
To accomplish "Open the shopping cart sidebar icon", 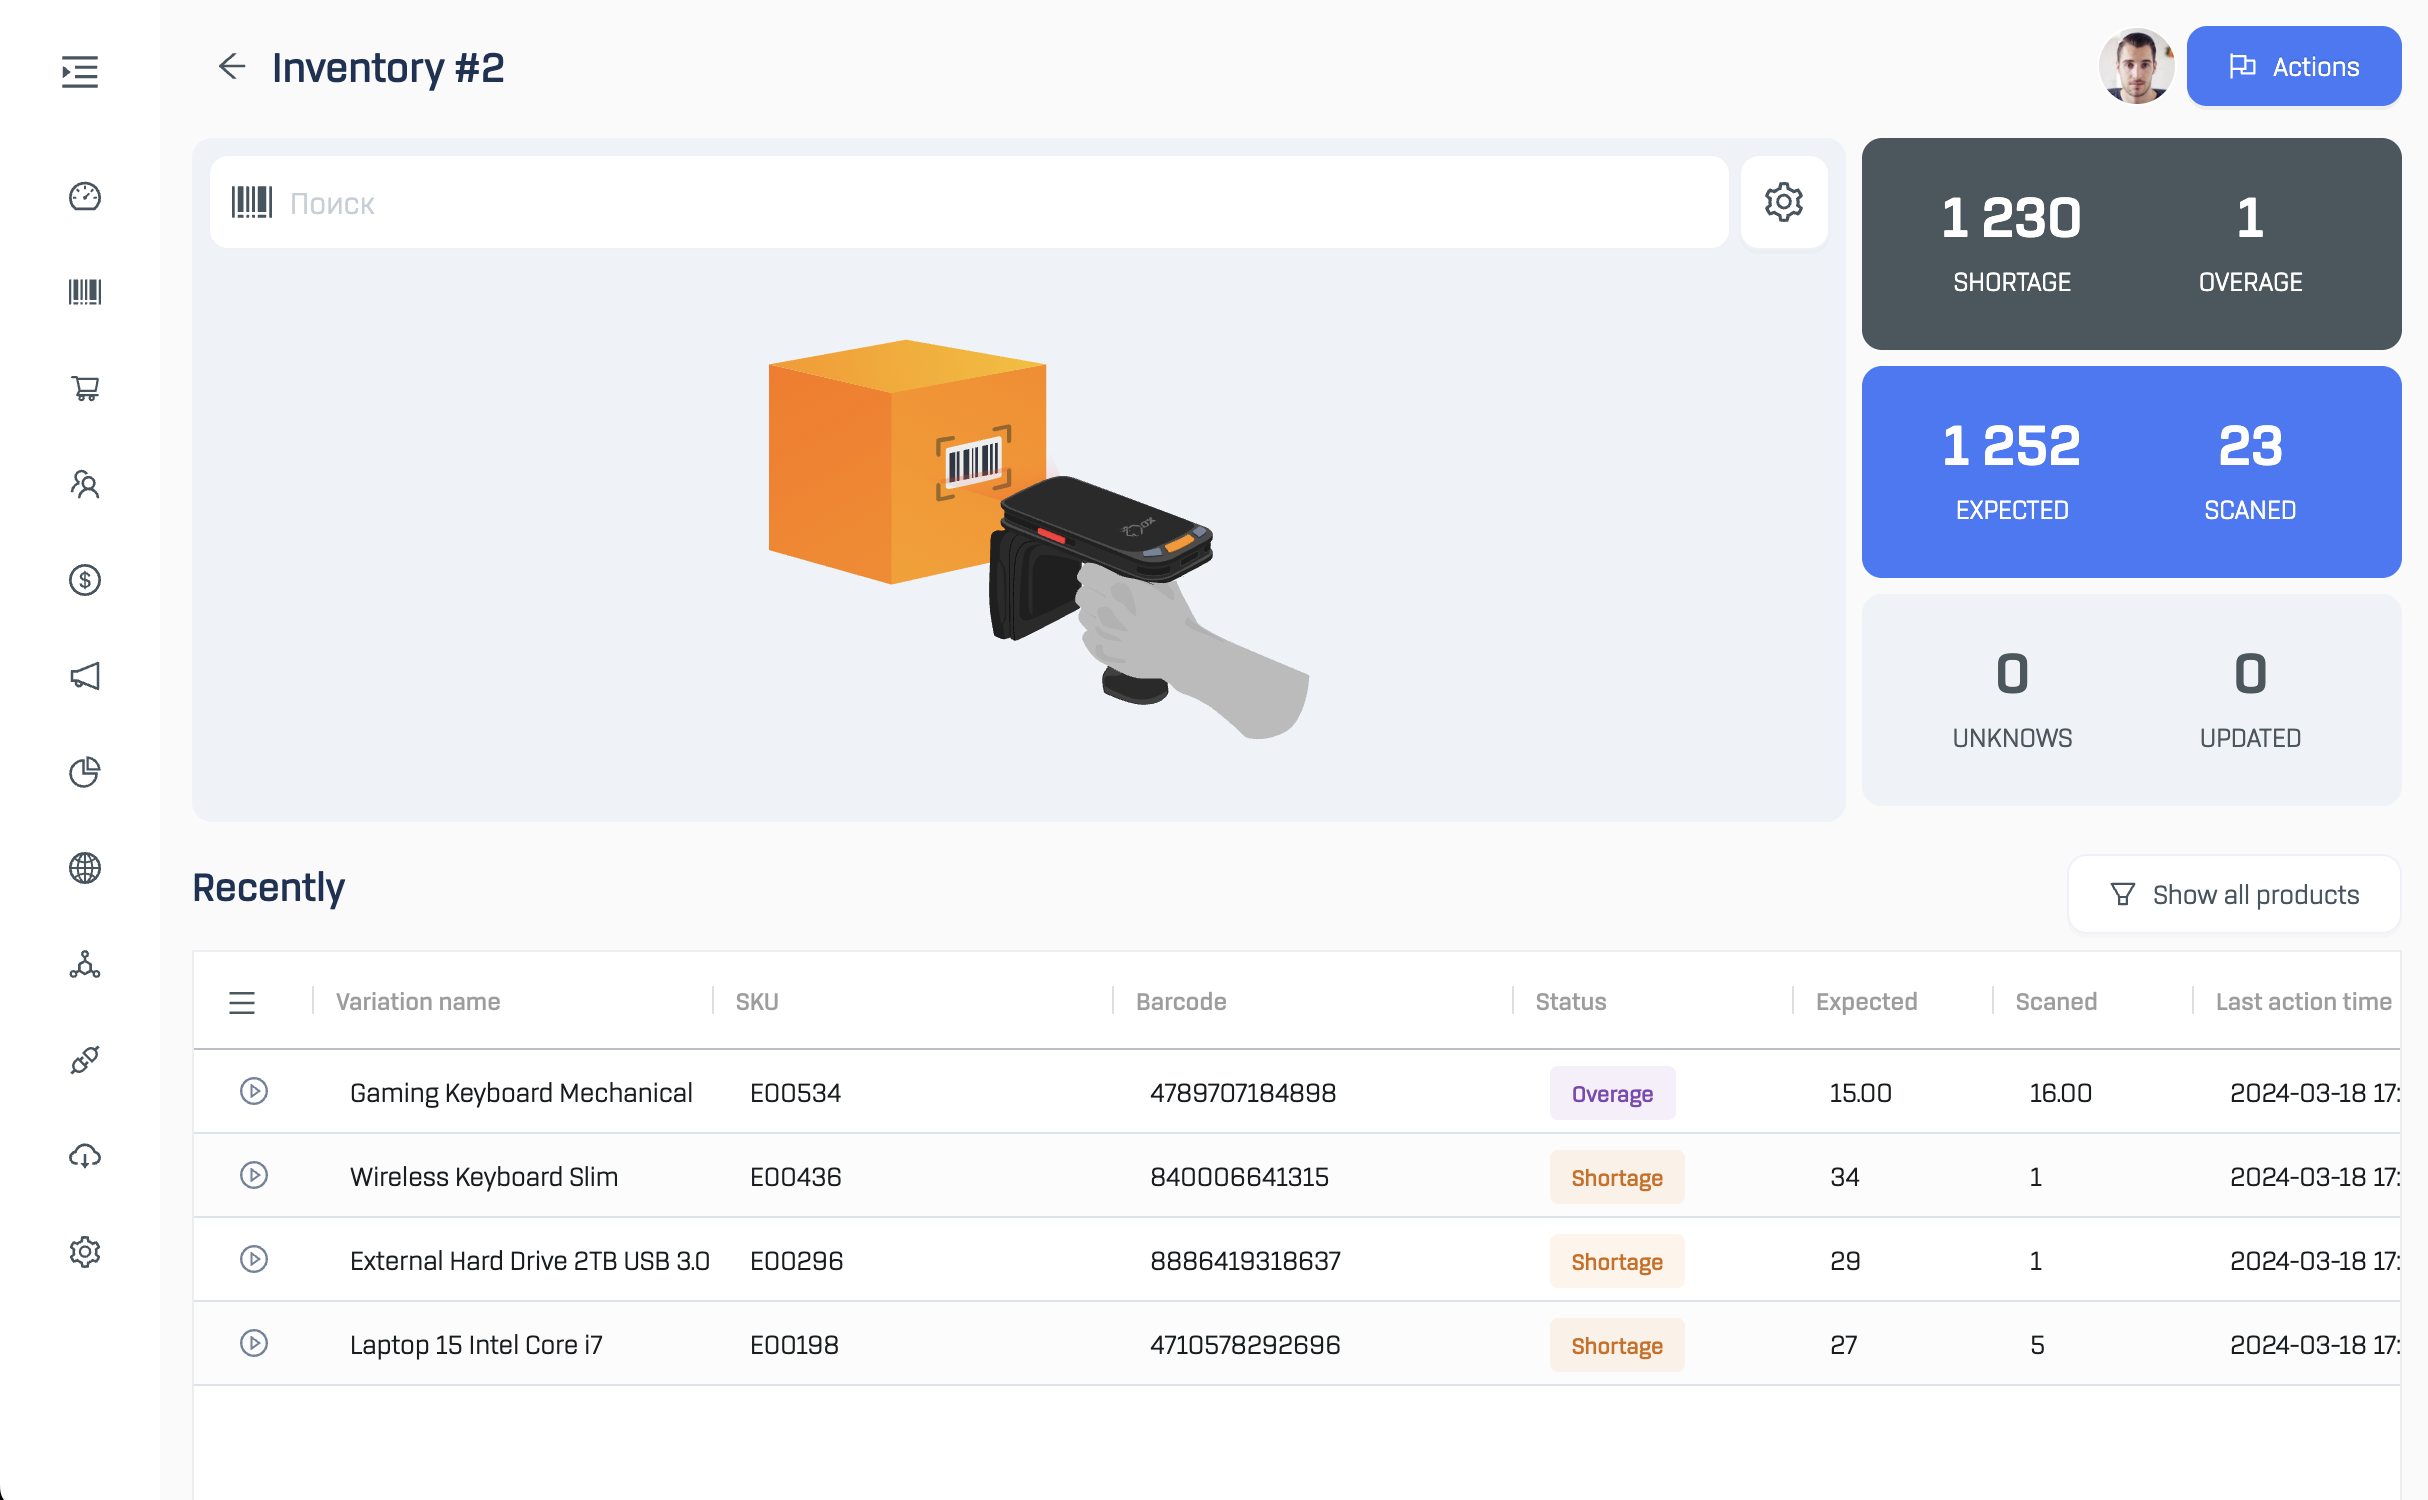I will [85, 388].
